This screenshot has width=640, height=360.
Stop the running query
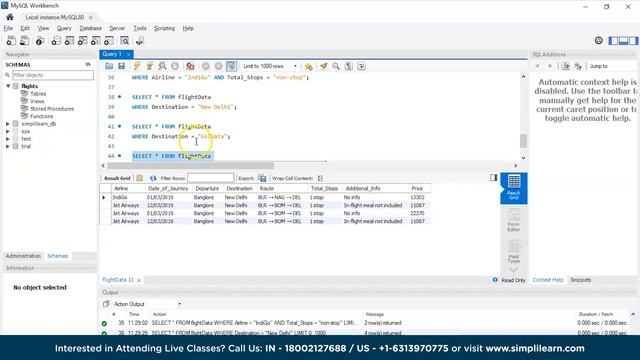click(x=175, y=66)
